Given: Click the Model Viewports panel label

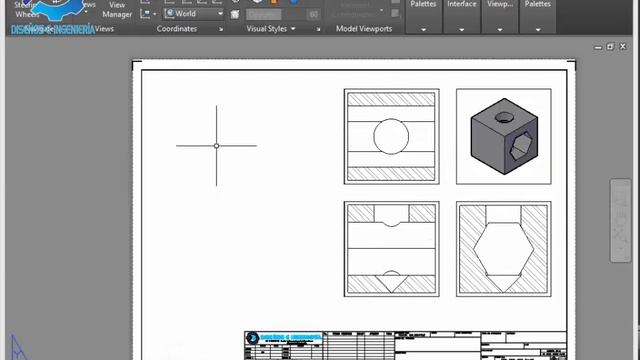Looking at the screenshot, I should point(364,29).
